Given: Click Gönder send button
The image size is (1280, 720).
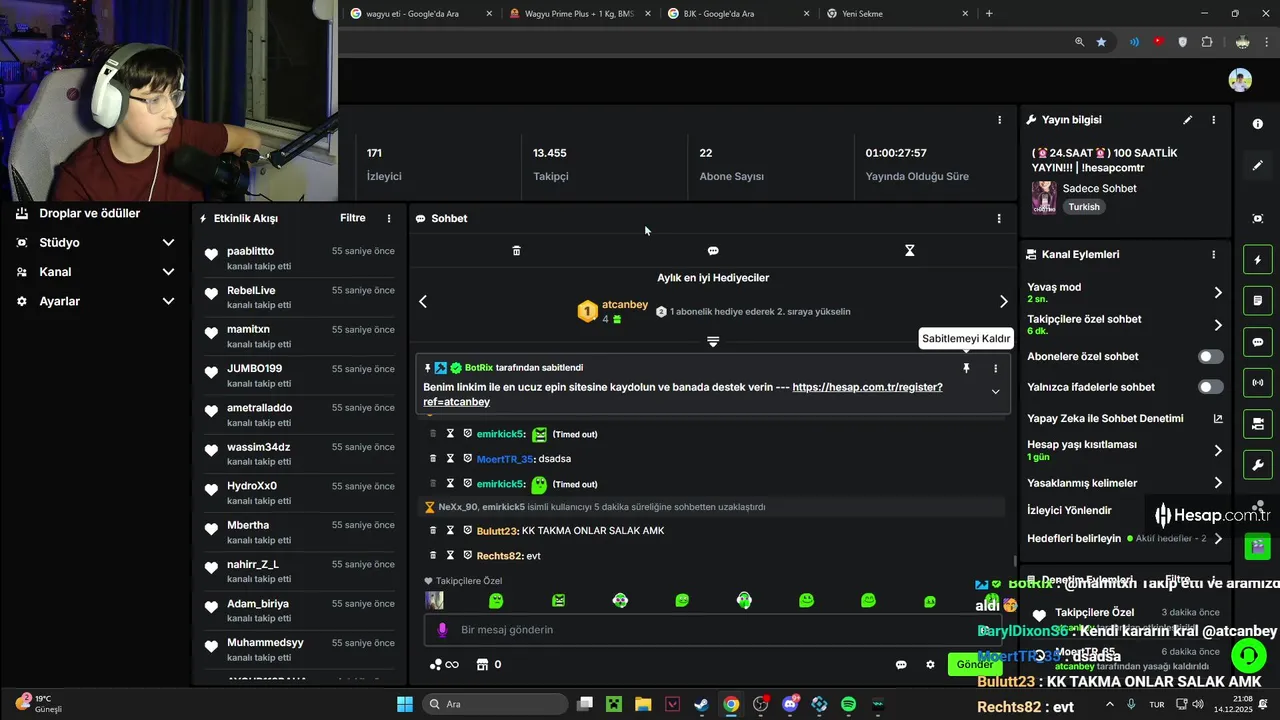Looking at the screenshot, I should click(974, 665).
